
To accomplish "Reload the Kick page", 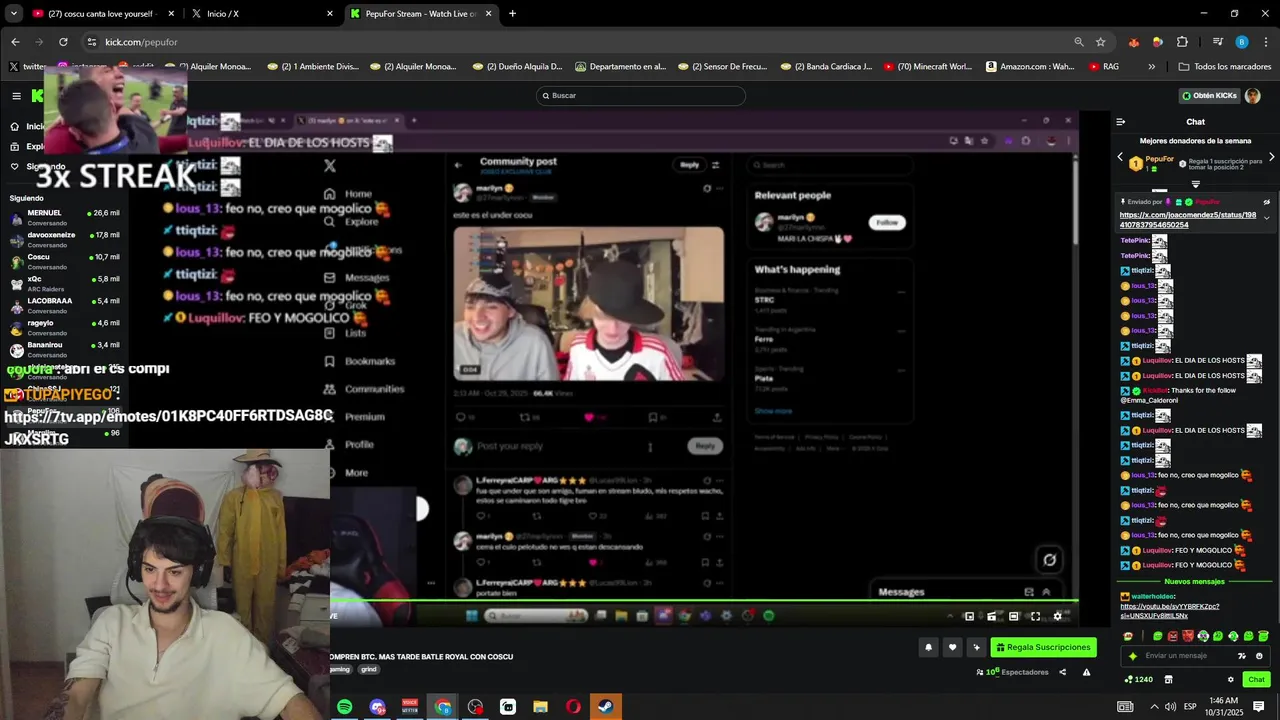I will [63, 42].
